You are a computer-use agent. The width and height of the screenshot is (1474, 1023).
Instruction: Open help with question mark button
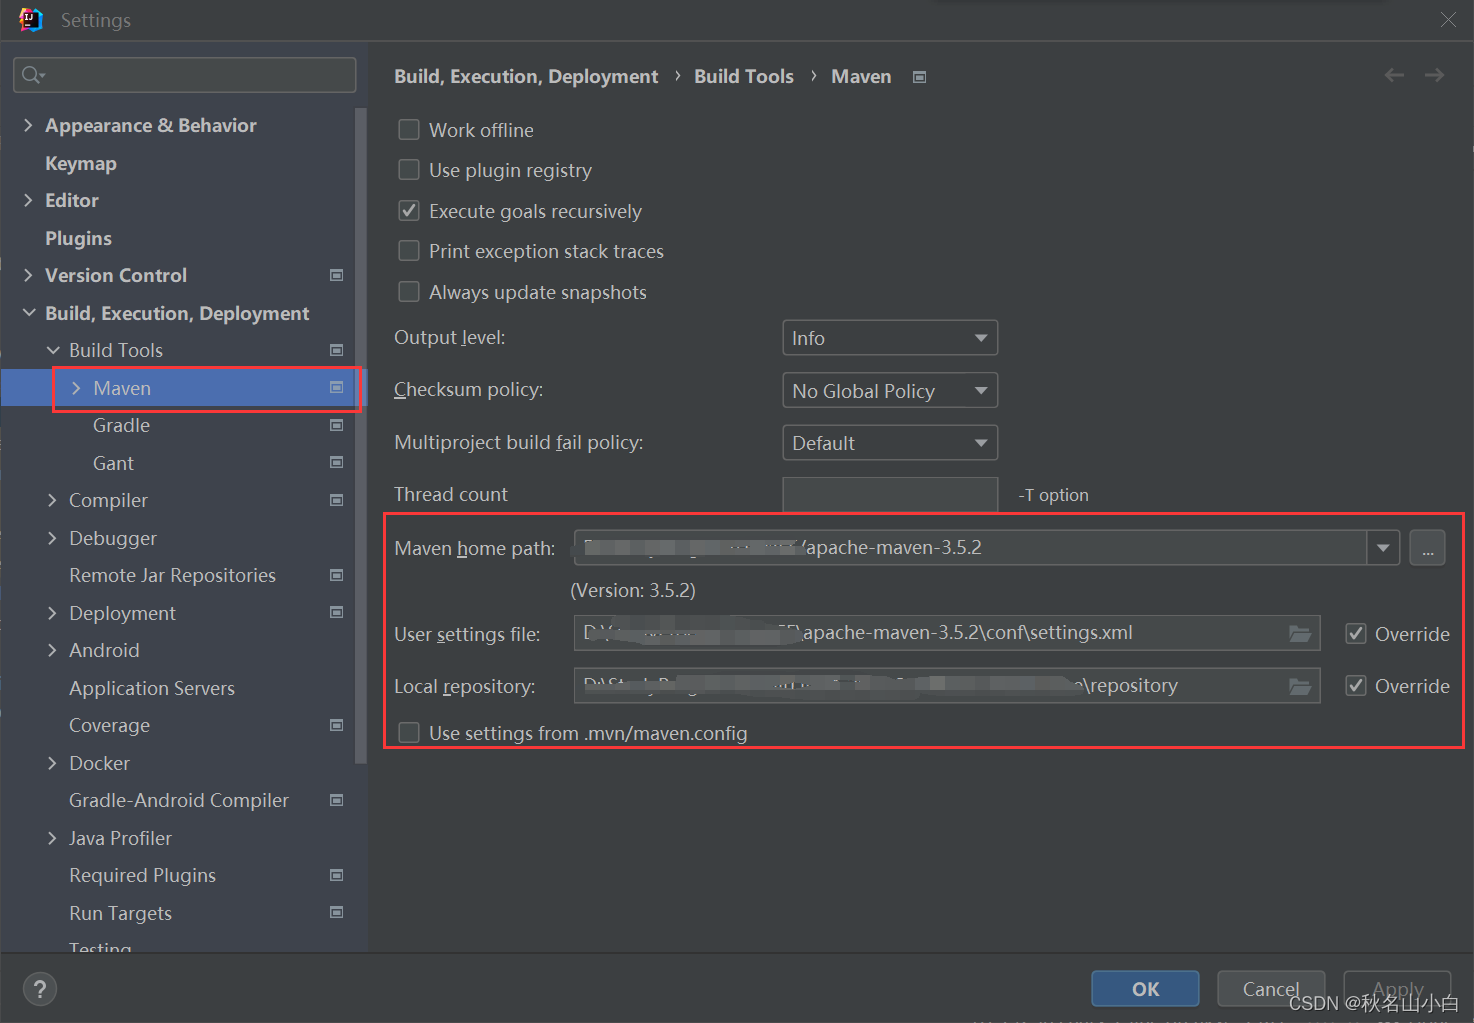[x=39, y=989]
